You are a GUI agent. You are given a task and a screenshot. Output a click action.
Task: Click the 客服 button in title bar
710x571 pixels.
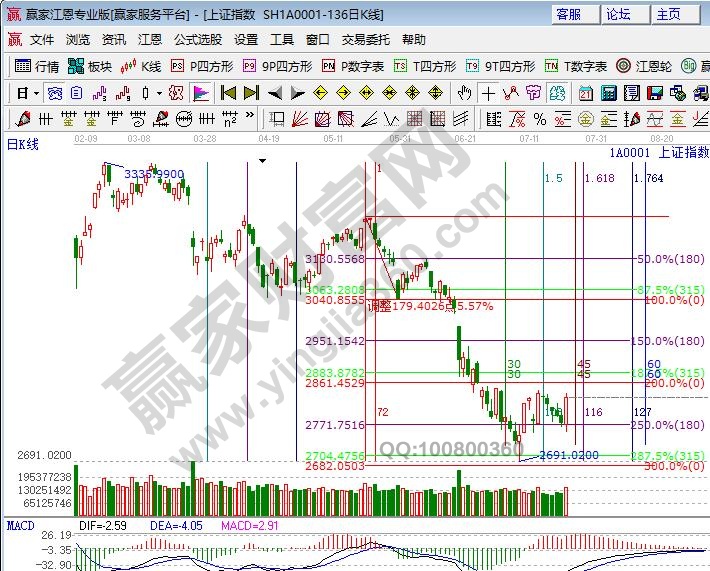coord(569,14)
